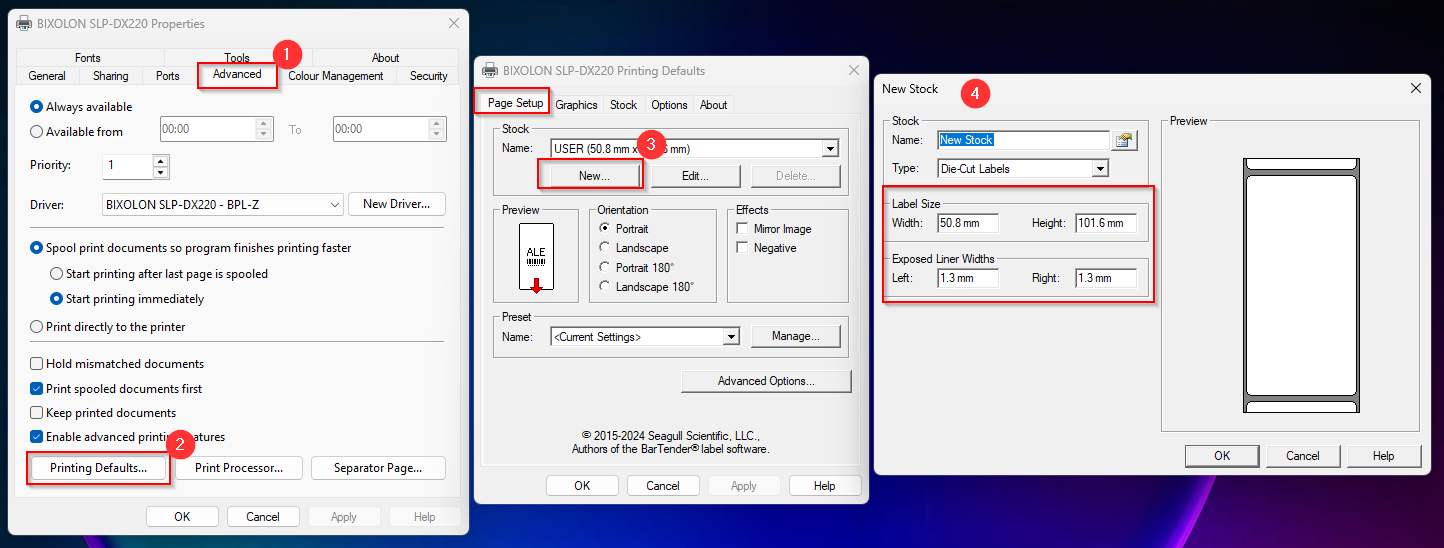Click Cancel in New Stock dialog
Screen dimensions: 1444x548
(x=1303, y=455)
